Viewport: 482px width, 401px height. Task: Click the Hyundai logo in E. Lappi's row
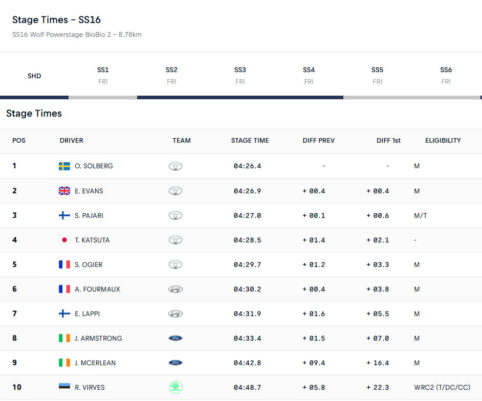175,314
